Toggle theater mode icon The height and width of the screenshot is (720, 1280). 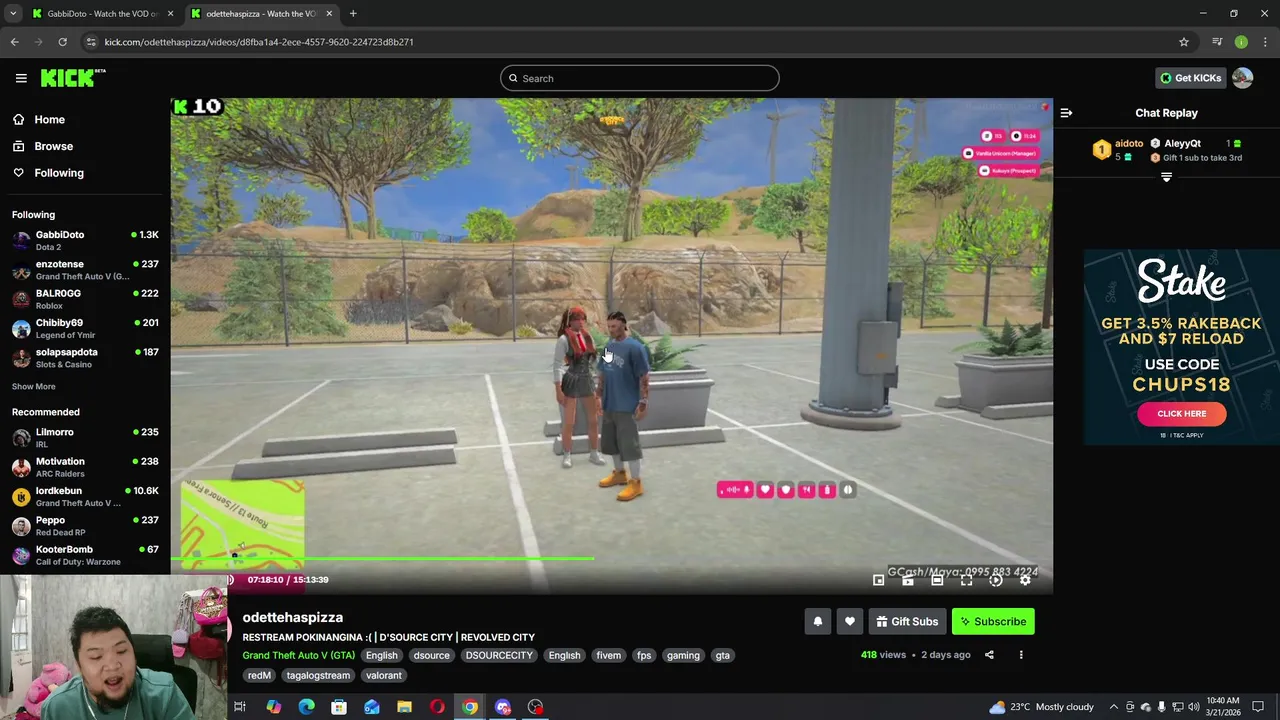937,580
